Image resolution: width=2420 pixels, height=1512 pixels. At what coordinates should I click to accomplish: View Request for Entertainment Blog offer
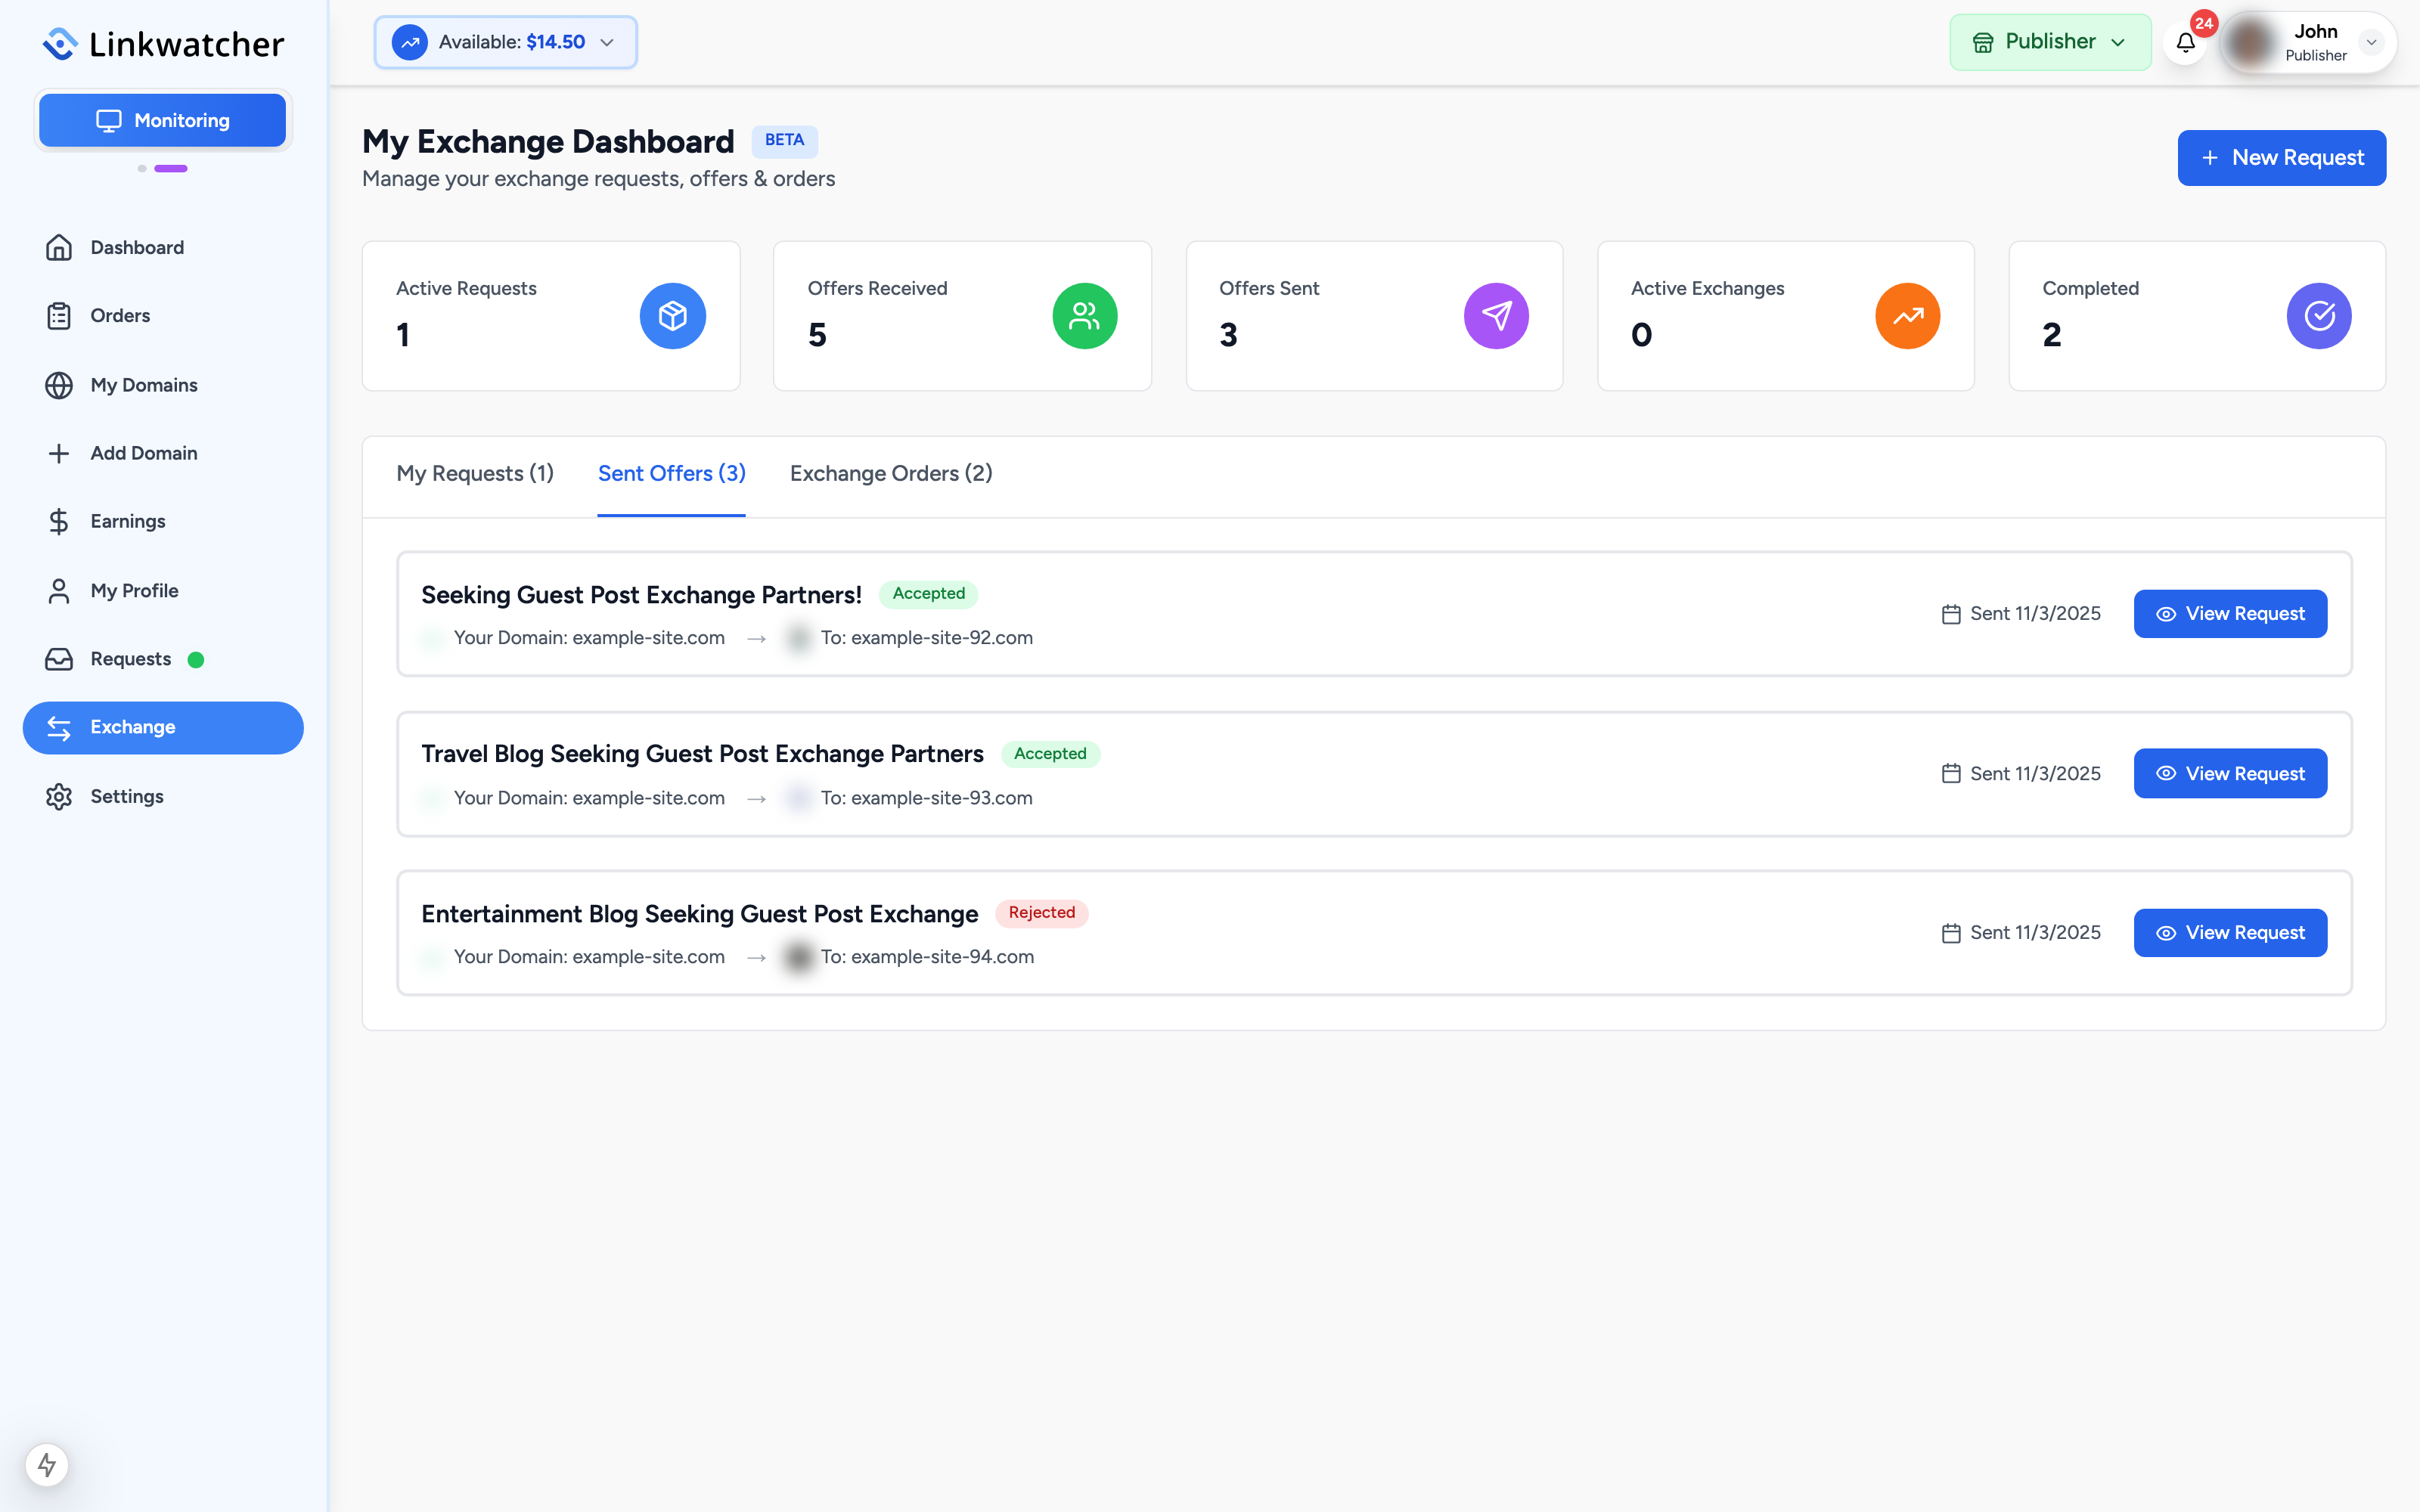click(x=2230, y=933)
